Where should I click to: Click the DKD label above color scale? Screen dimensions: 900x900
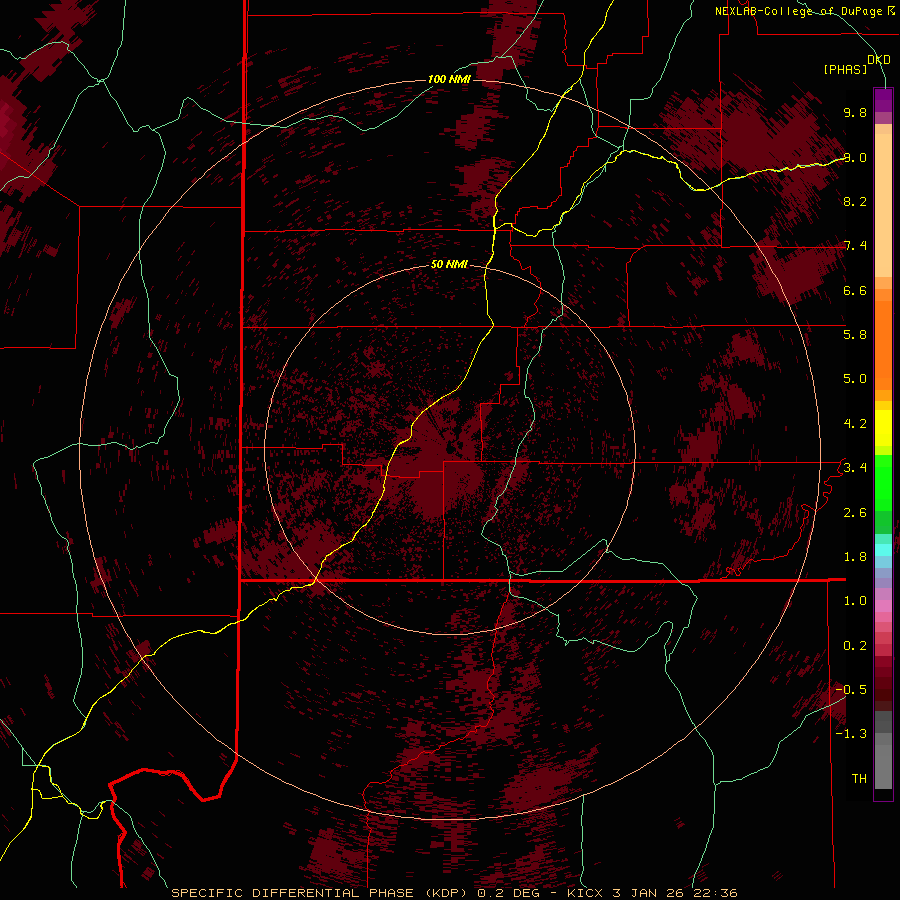point(879,60)
